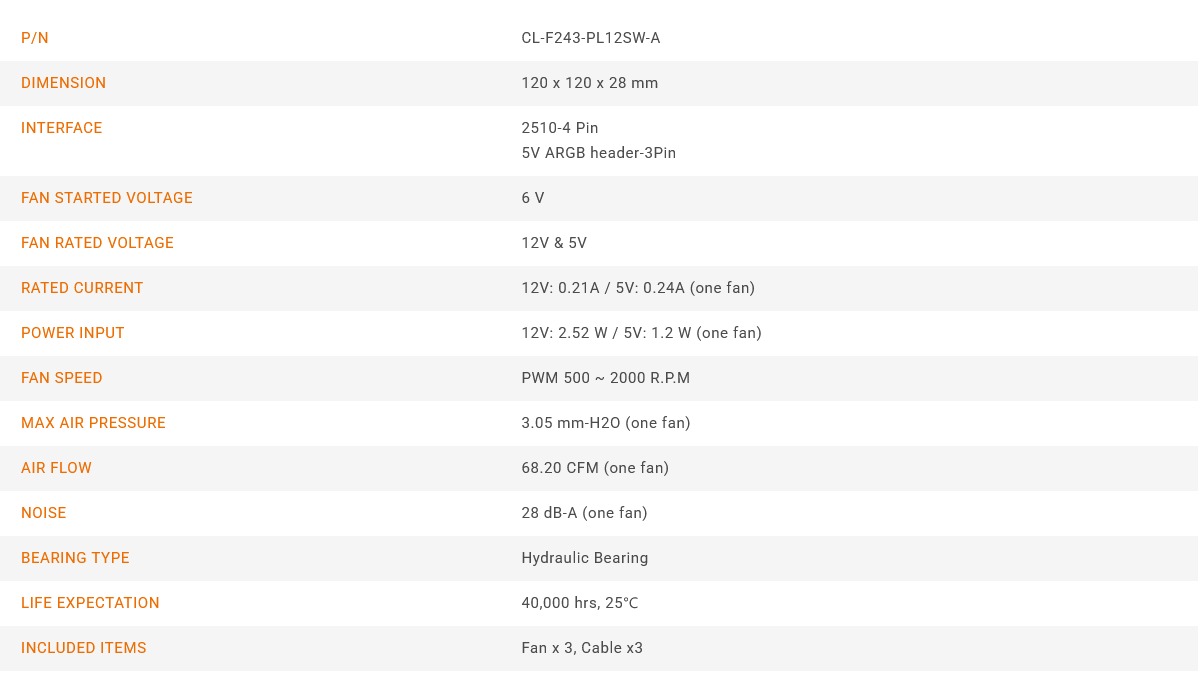Screen dimensions: 1203x690
Task: Click the Fan x 3, Cable x3 text
Action: (x=582, y=648)
